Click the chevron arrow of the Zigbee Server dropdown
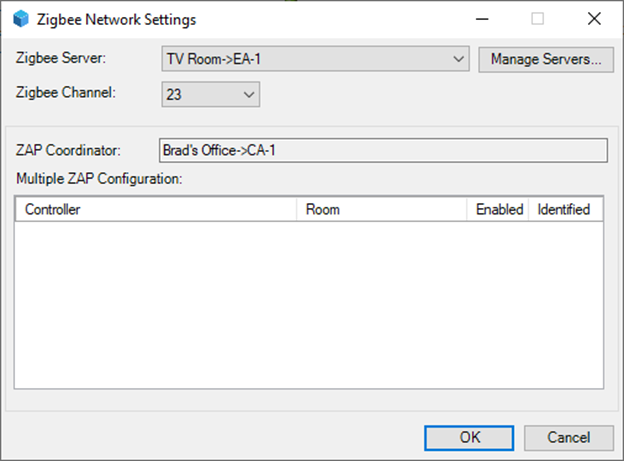The height and width of the screenshot is (461, 624). (x=458, y=59)
